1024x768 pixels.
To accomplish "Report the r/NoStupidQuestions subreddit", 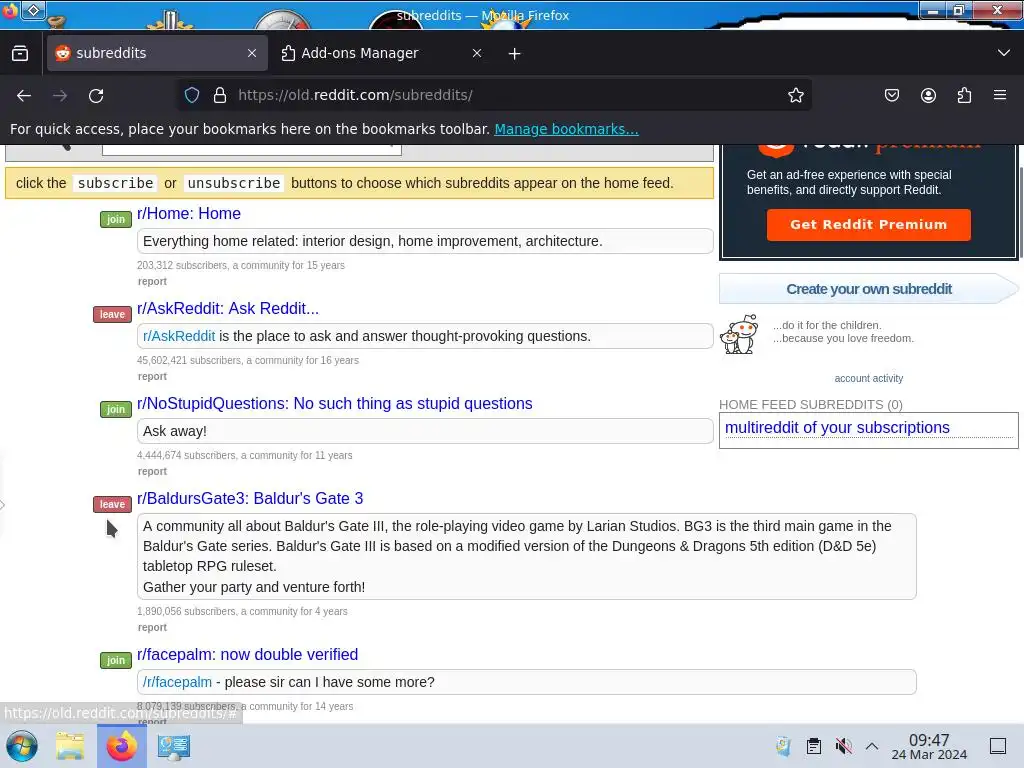I will tap(152, 472).
